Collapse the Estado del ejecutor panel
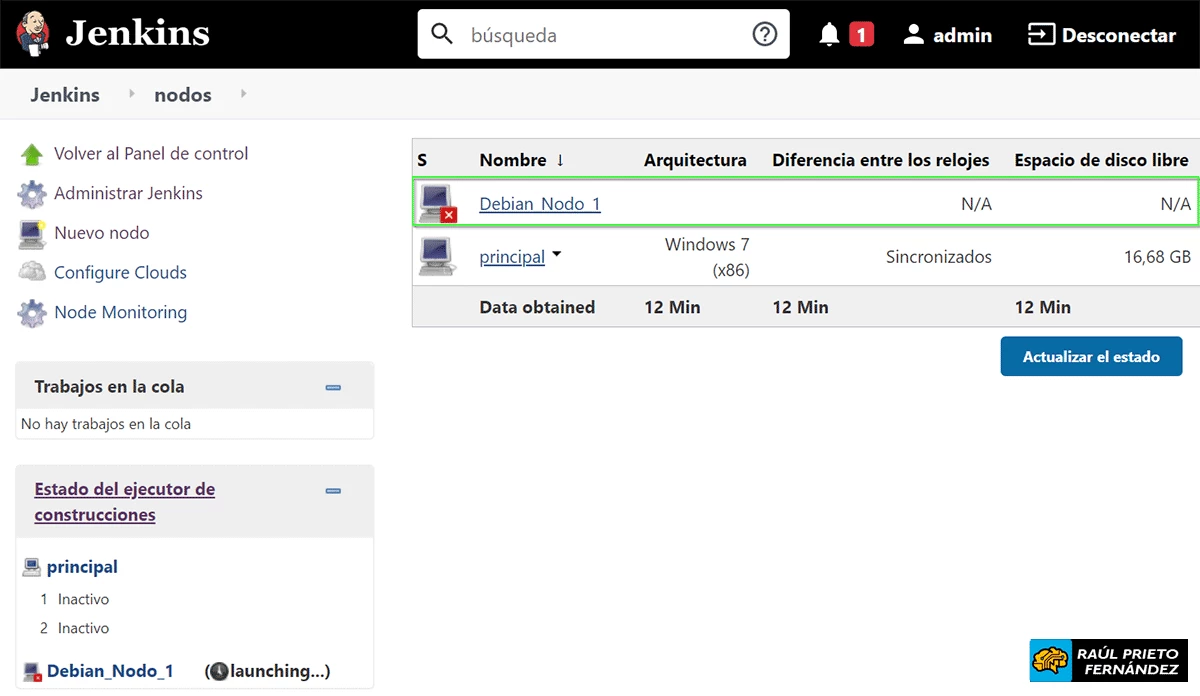Viewport: 1200px width, 696px height. (x=334, y=491)
